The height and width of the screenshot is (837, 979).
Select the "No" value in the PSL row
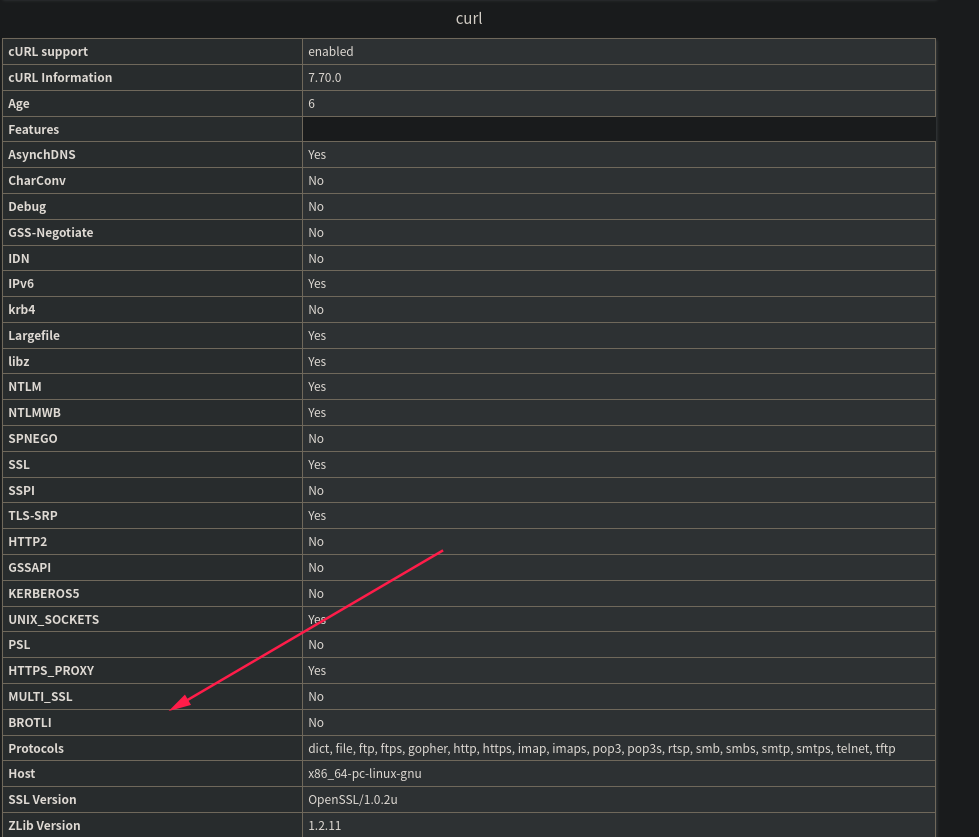(316, 645)
